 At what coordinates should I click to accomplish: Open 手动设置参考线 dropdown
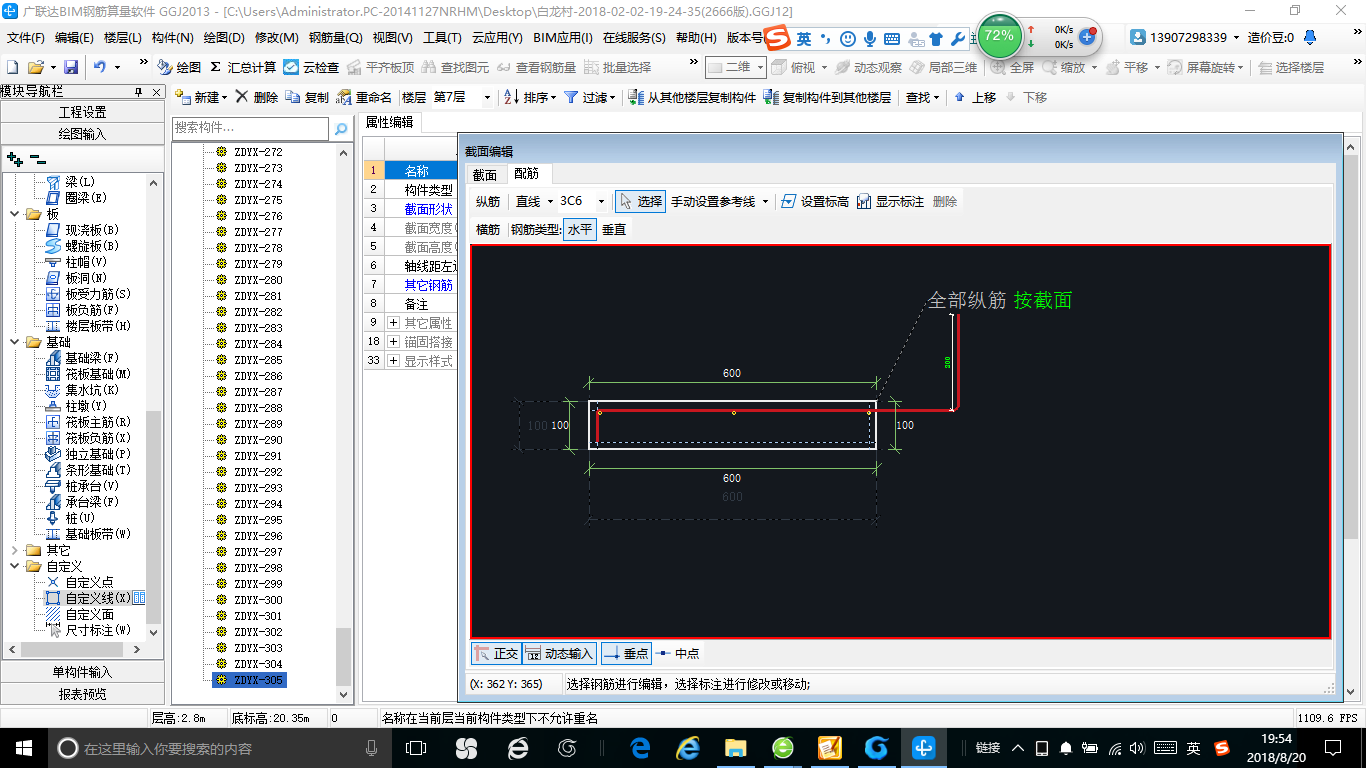pyautogui.click(x=765, y=201)
